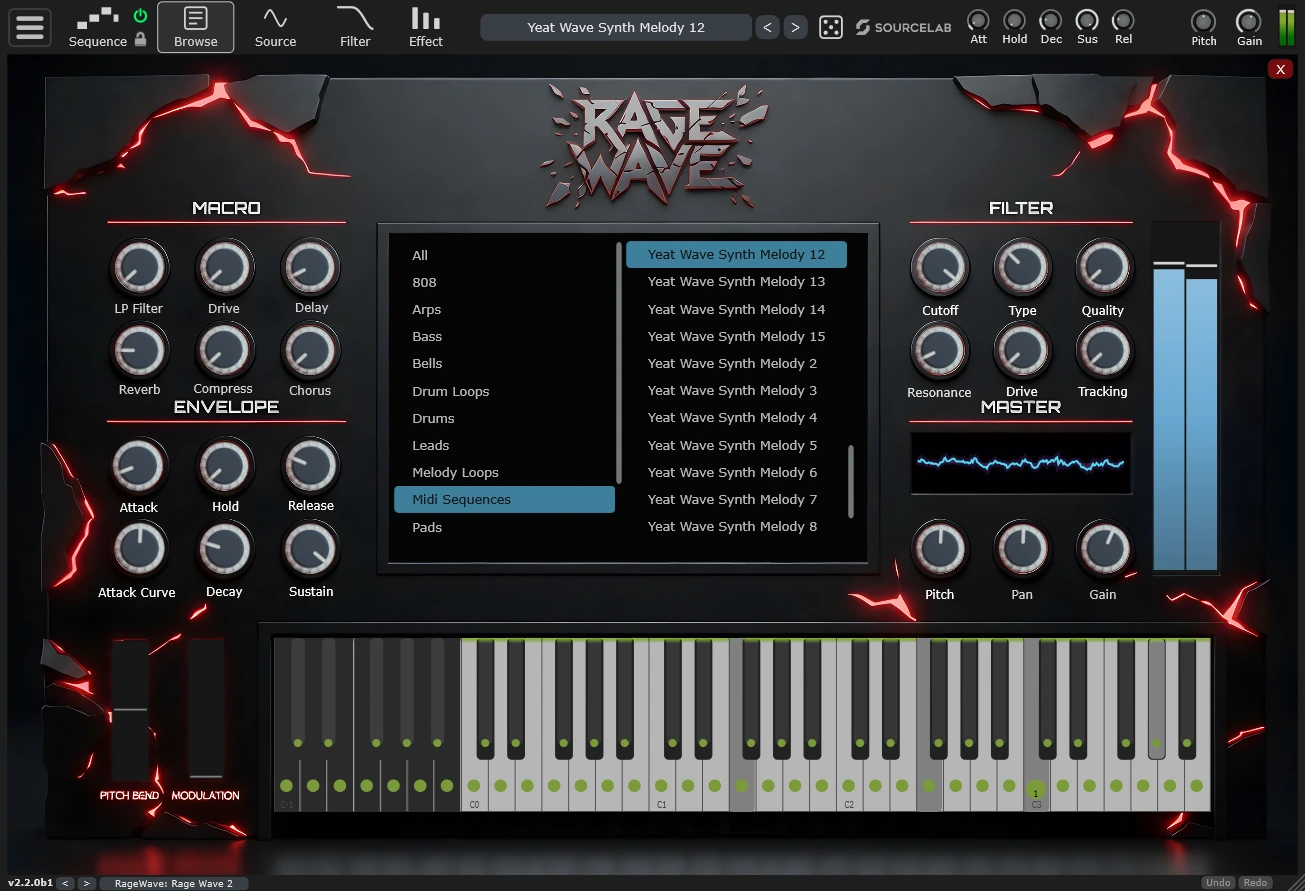Toggle the Sequence lock icon
The image size is (1305, 891).
click(x=140, y=39)
